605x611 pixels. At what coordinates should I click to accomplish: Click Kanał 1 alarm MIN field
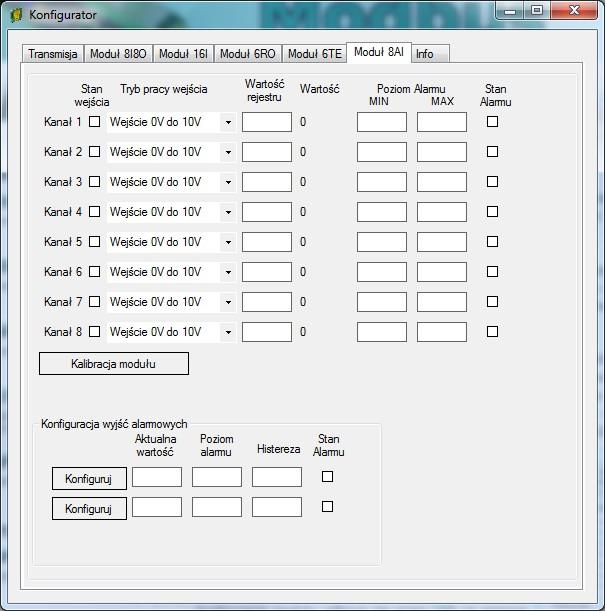382,122
